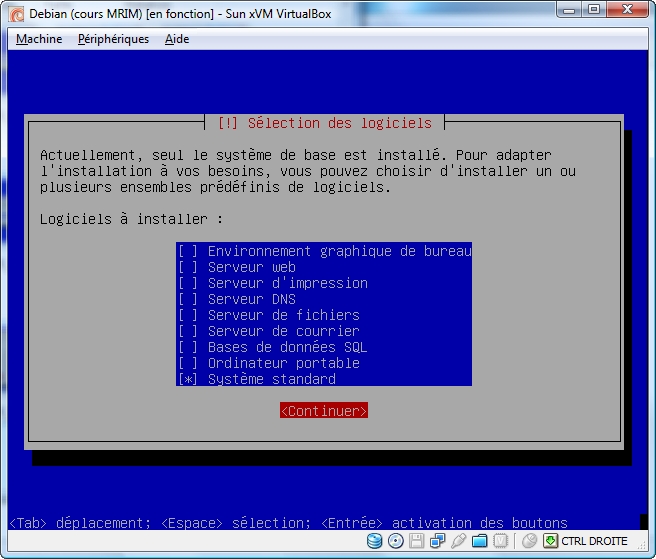Uncheck the Système standard checkbox
The width and height of the screenshot is (656, 559).
[x=187, y=379]
